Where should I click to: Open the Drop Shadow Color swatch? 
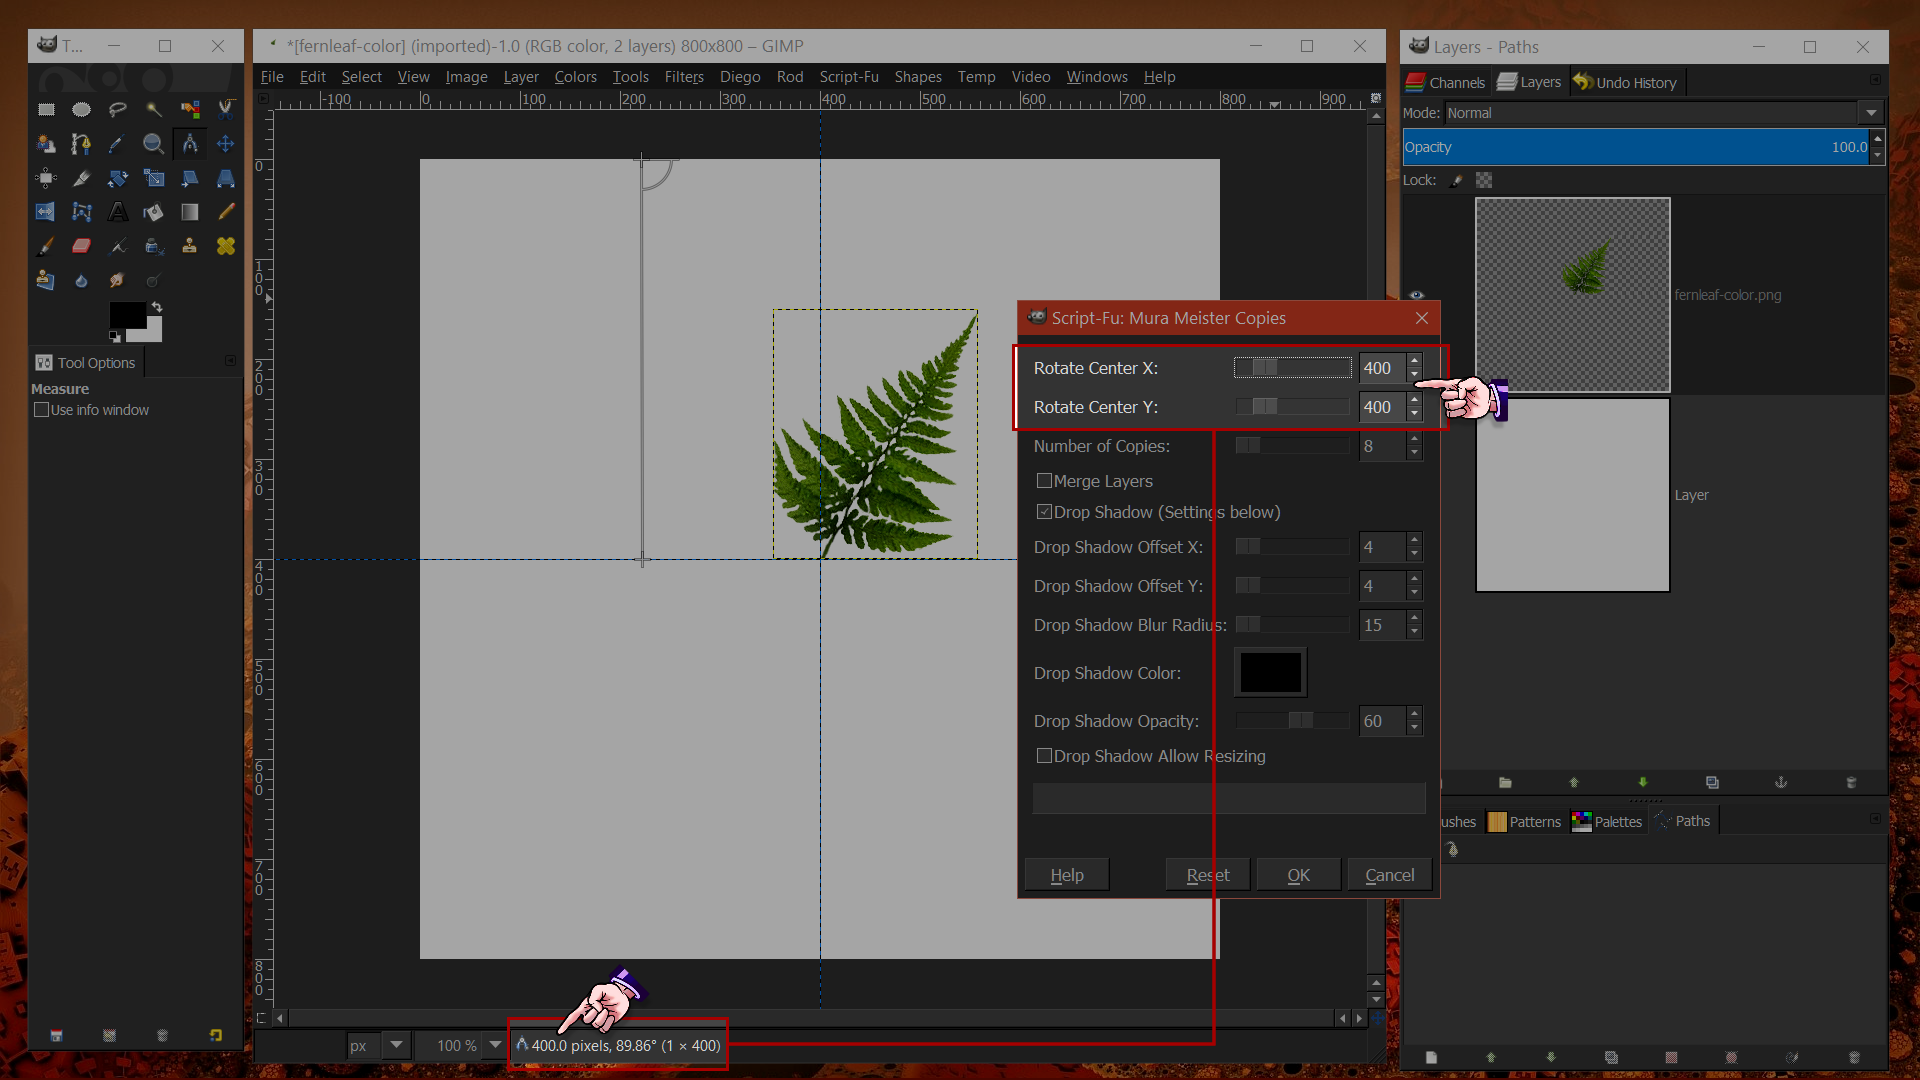(x=1271, y=673)
